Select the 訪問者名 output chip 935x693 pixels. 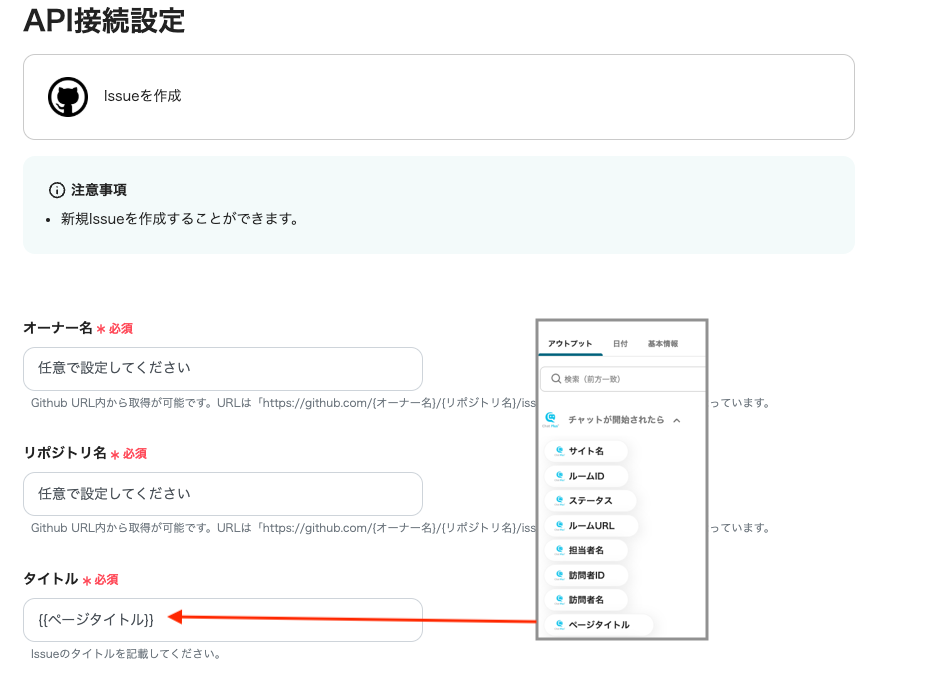(586, 600)
